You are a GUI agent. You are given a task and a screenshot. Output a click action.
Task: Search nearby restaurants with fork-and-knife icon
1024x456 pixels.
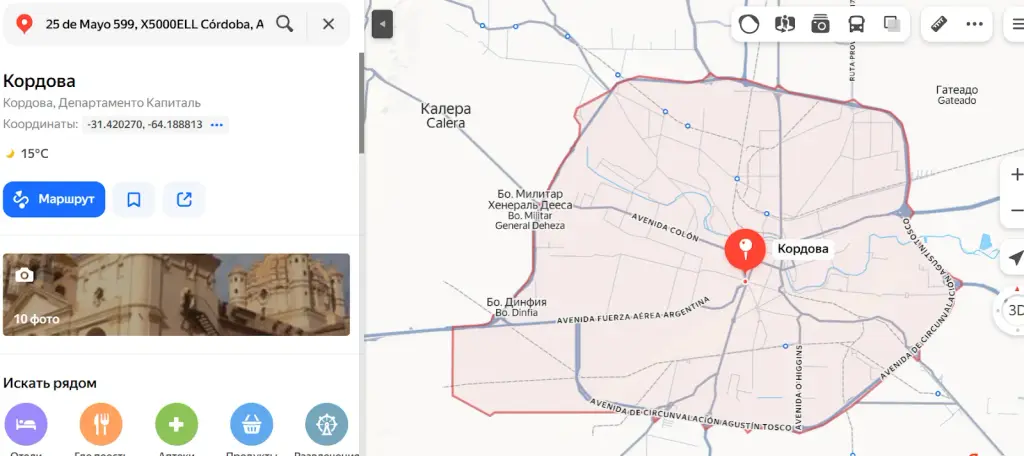[101, 425]
